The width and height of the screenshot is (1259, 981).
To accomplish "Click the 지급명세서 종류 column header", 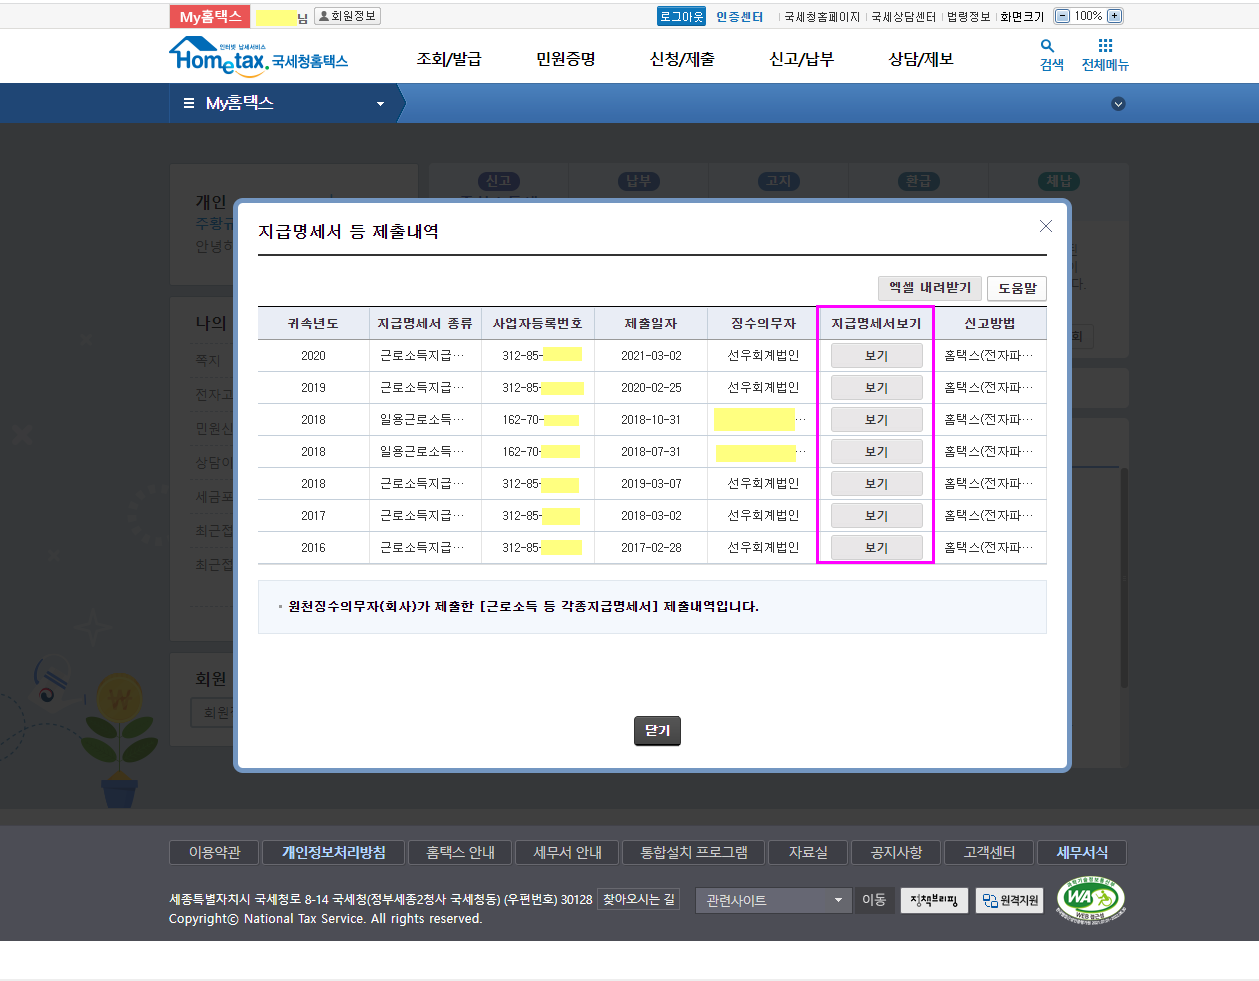I will coord(424,324).
